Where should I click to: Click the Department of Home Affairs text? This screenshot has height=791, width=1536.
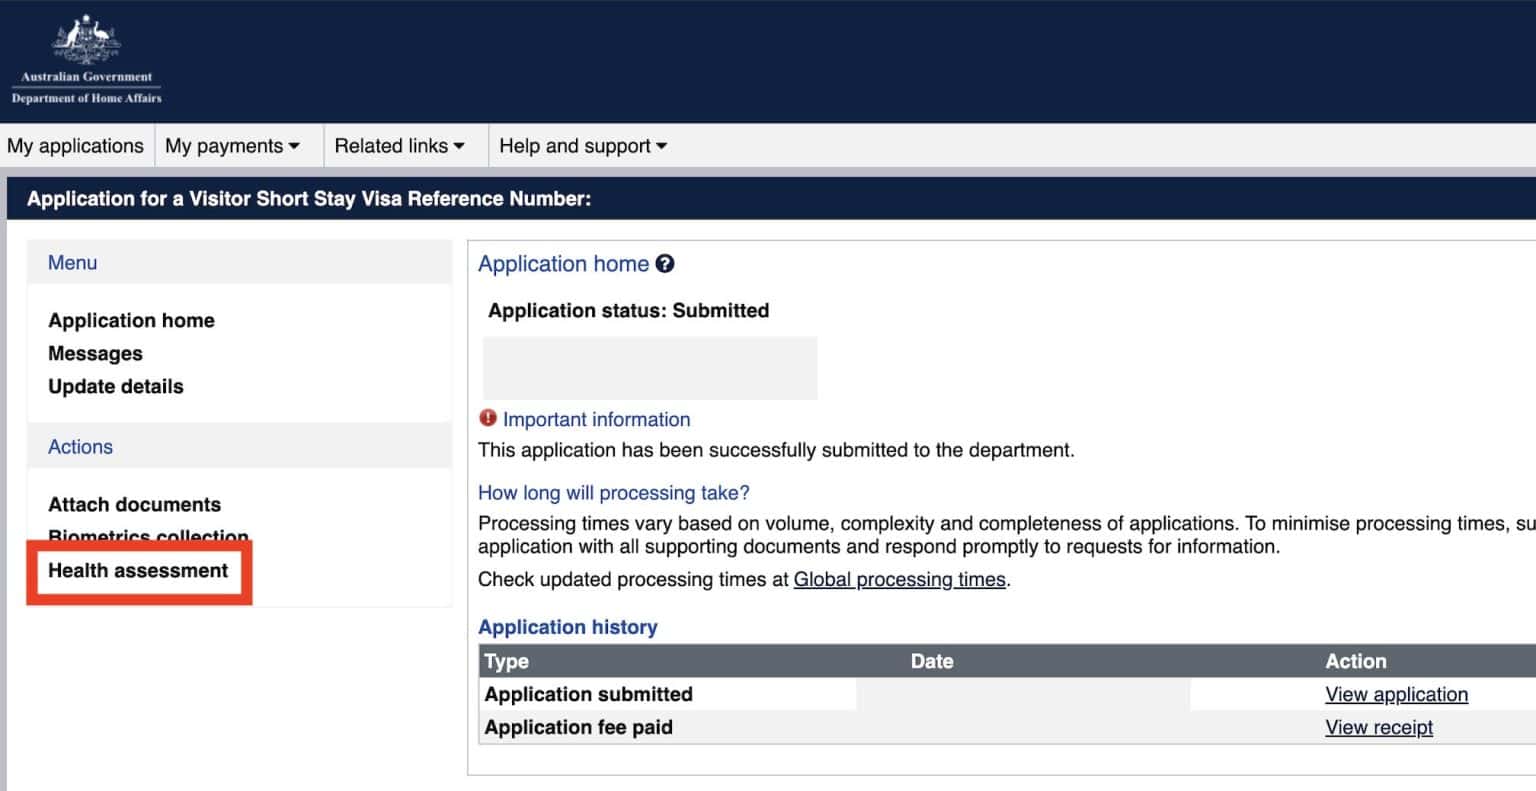point(86,98)
